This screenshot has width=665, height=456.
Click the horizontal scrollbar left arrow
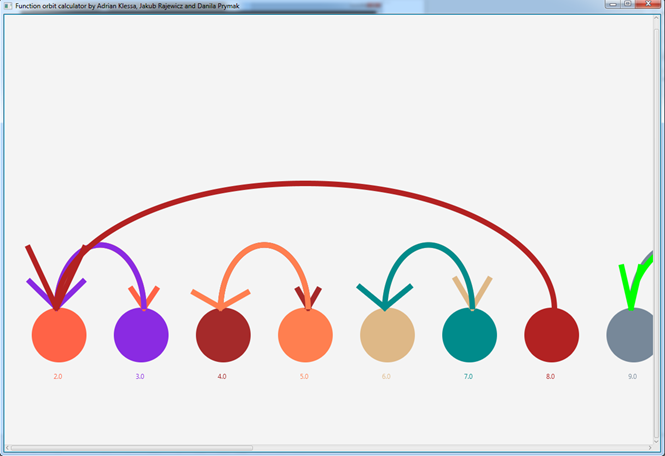click(x=7, y=448)
